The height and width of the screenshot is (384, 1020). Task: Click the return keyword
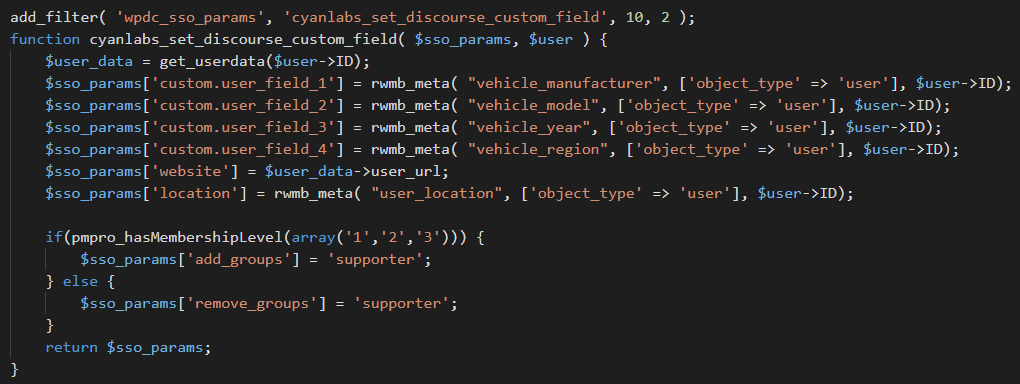72,348
